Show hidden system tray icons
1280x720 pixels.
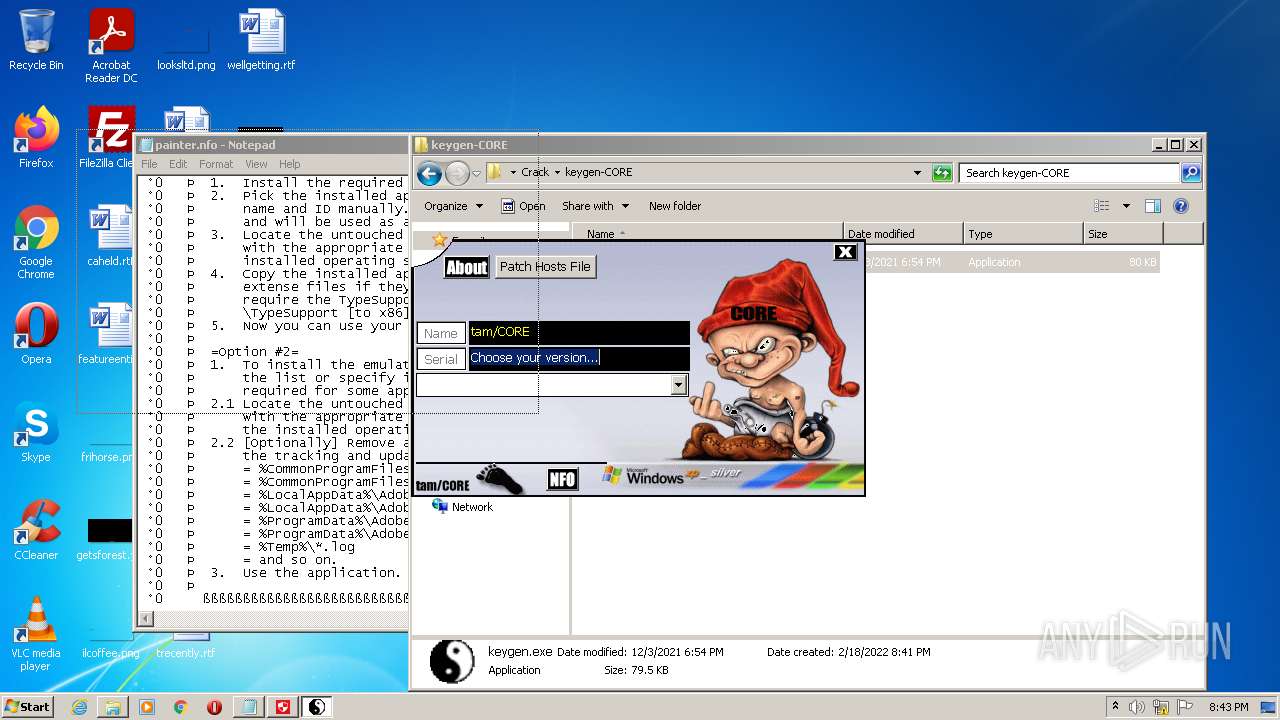coord(1115,706)
